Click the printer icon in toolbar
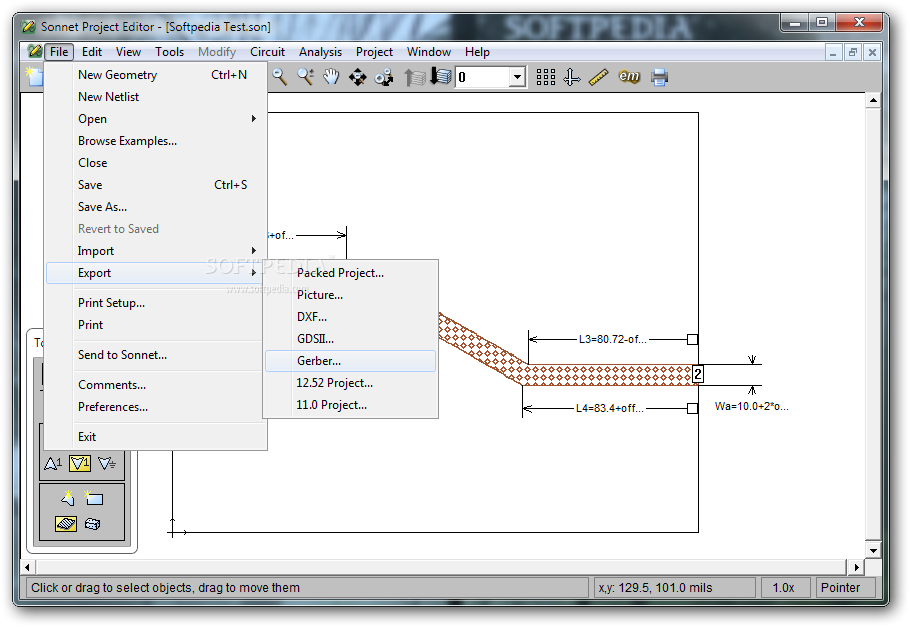This screenshot has width=910, height=627. [x=659, y=77]
